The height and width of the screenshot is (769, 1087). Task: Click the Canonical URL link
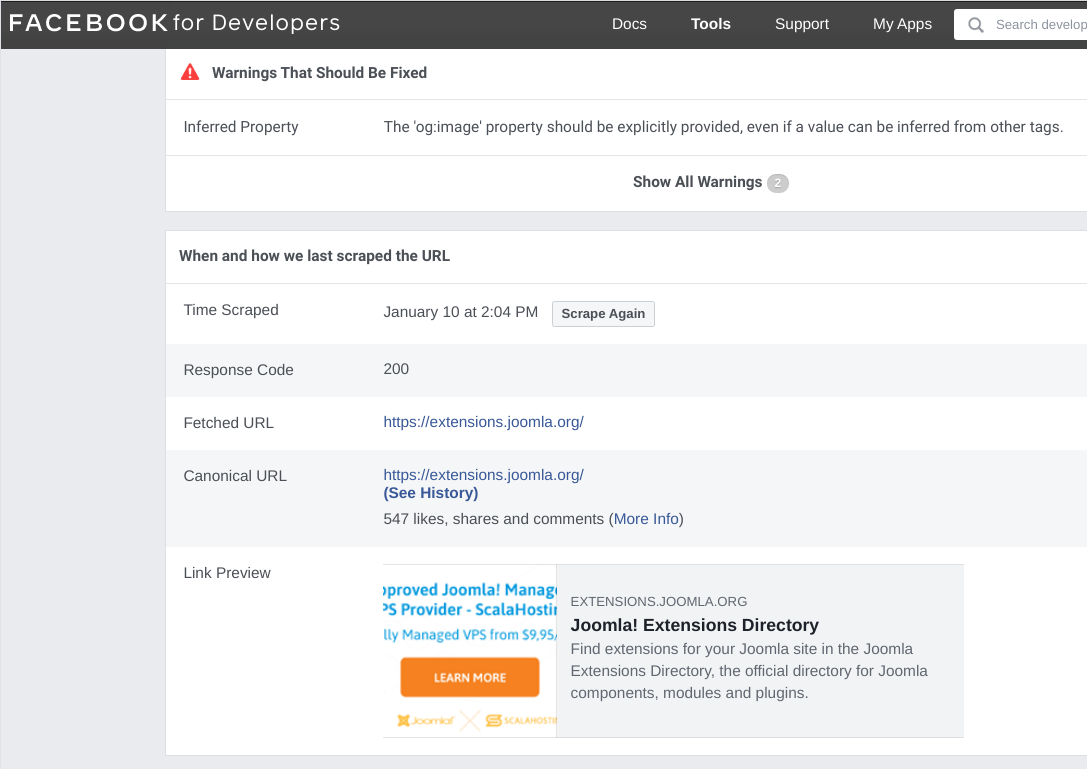(483, 475)
